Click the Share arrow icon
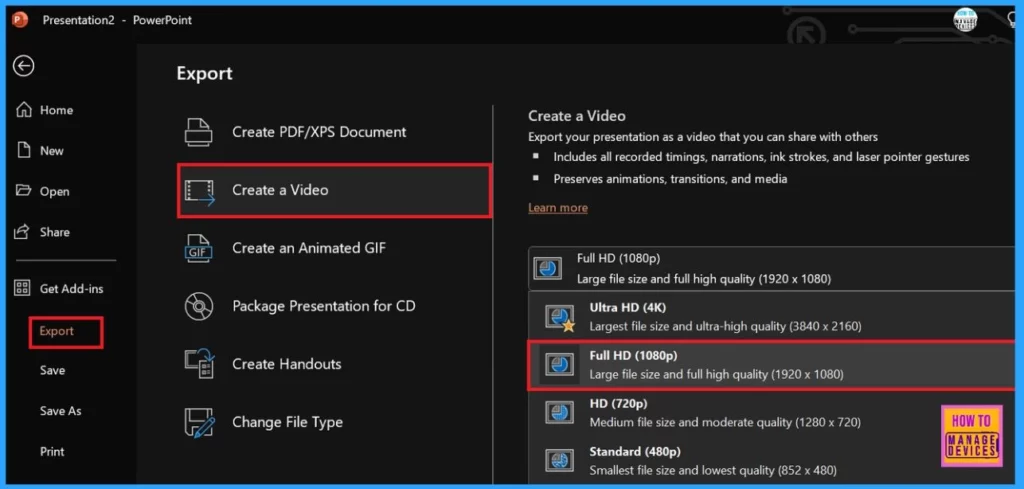The height and width of the screenshot is (489, 1024). tap(23, 231)
